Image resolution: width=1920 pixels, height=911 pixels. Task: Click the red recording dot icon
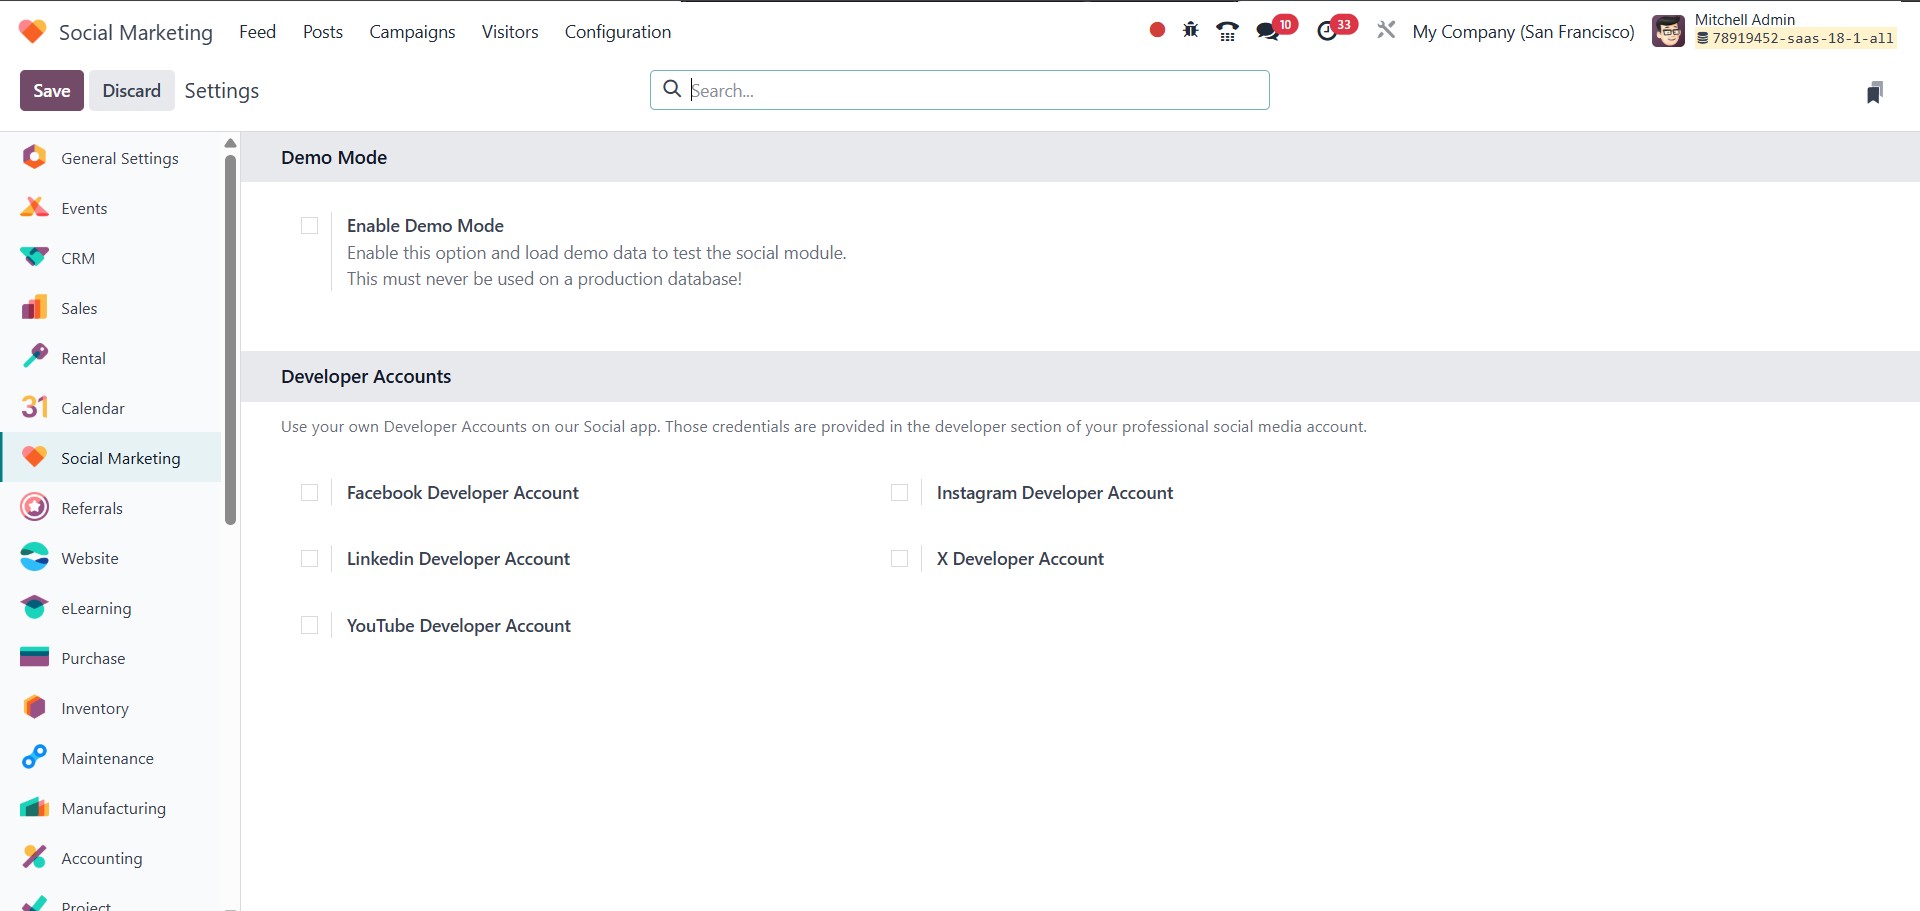click(1157, 30)
